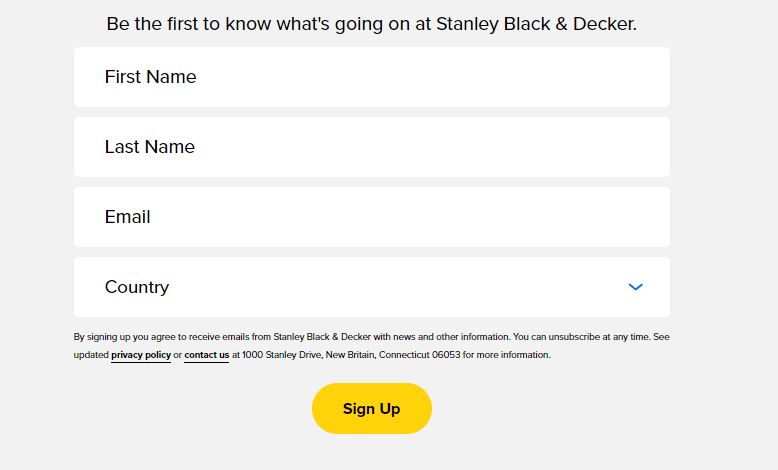Focus the First Name input field
The image size is (778, 470).
point(371,77)
